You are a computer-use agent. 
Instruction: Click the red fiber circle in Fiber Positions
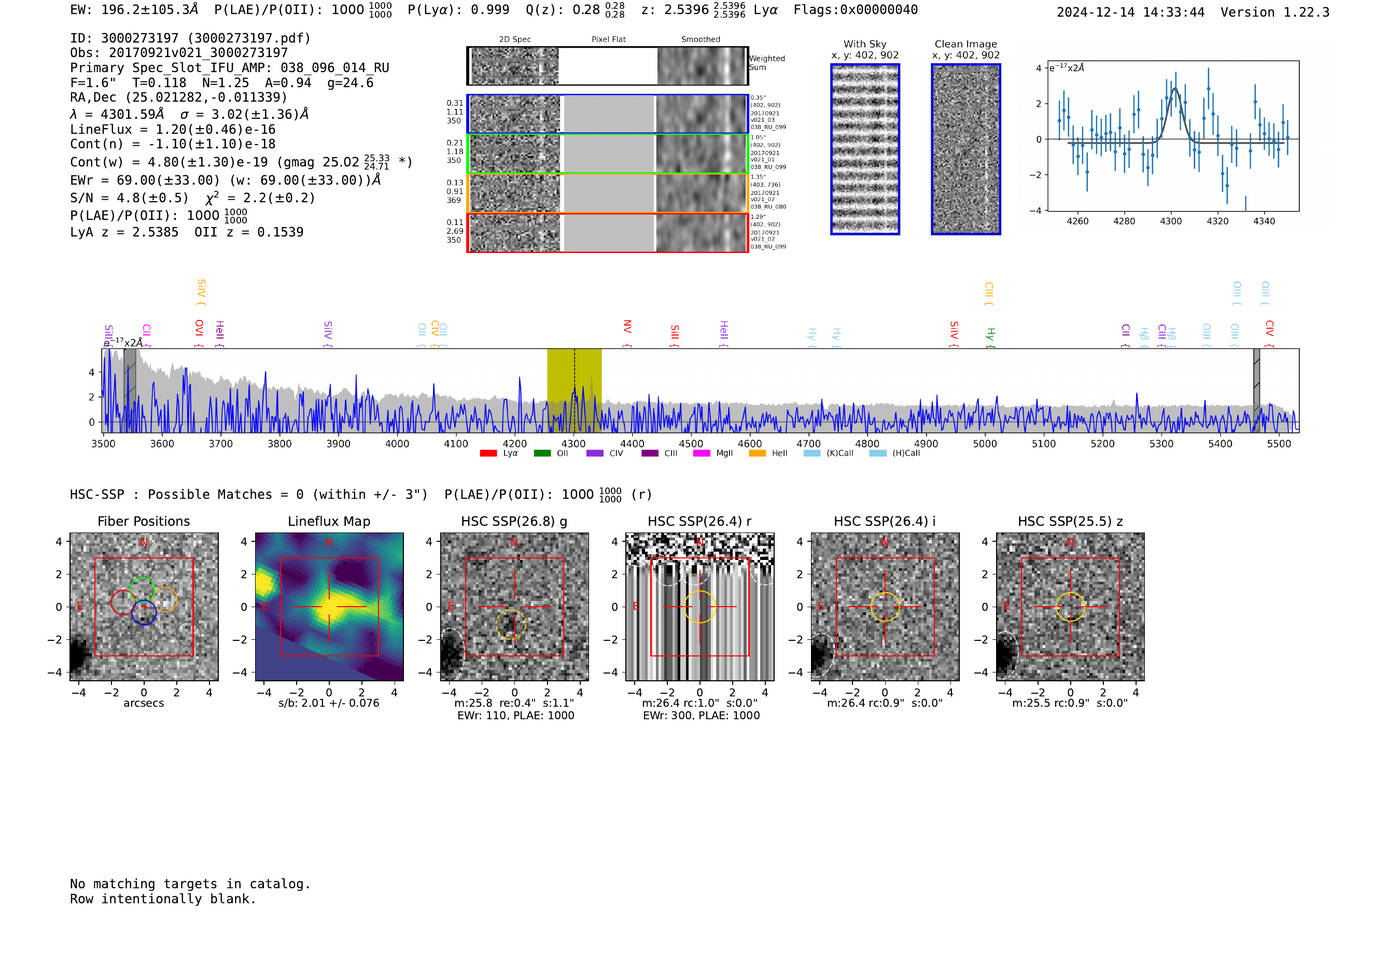122,602
